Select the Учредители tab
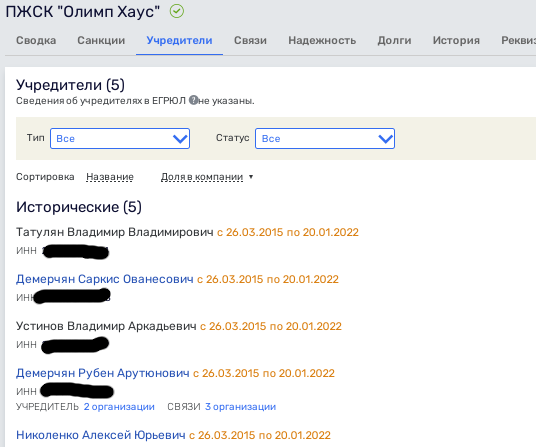This screenshot has width=536, height=447. (179, 40)
